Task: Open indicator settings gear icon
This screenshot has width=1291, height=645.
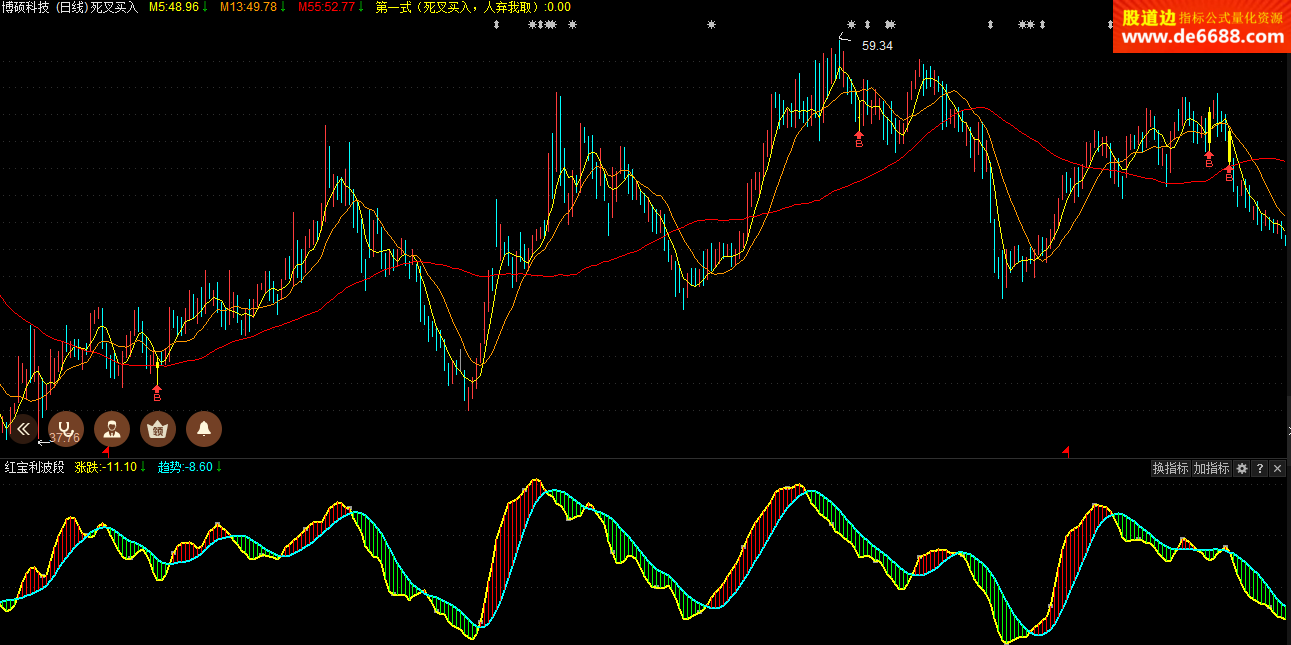Action: (x=1242, y=468)
